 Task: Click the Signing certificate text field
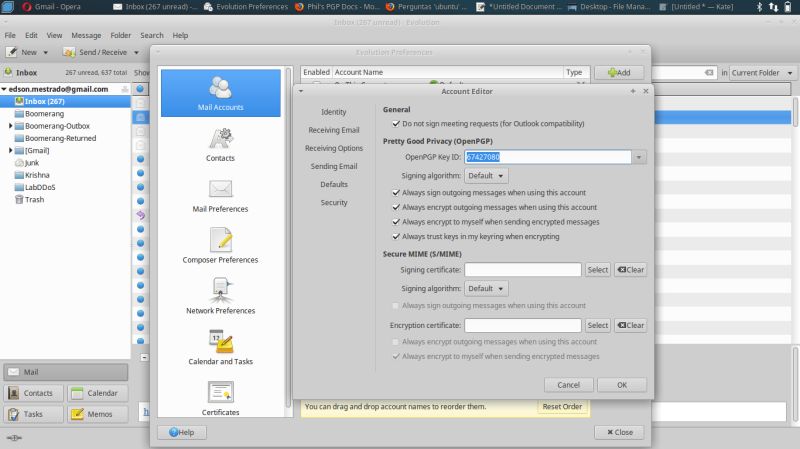click(x=523, y=270)
